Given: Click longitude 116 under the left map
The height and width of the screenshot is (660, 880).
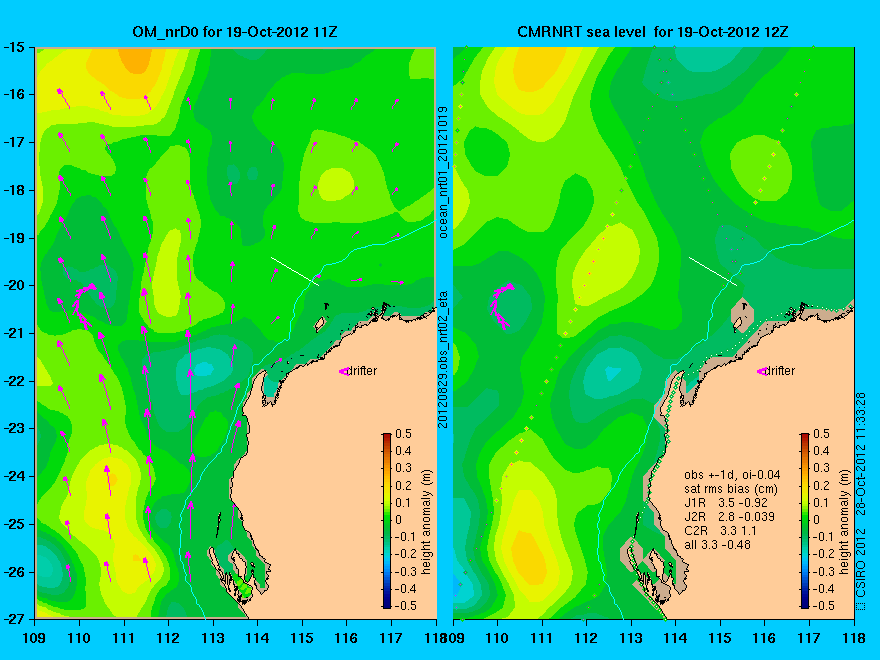Looking at the screenshot, I should 346,638.
